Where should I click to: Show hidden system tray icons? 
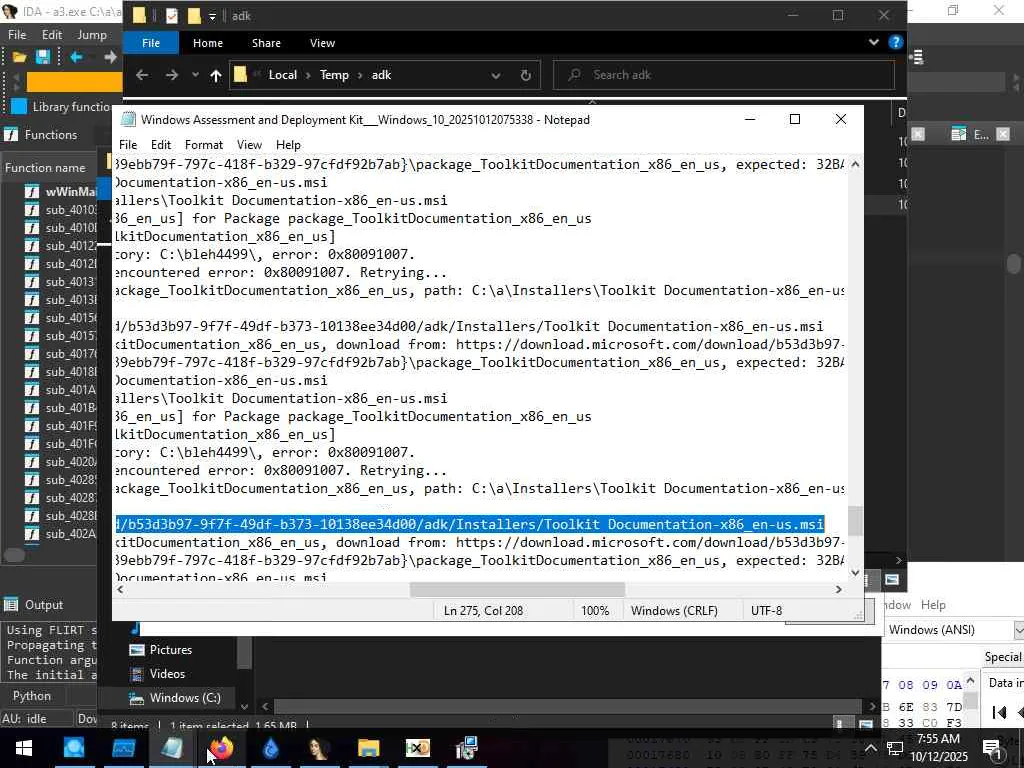(x=871, y=748)
